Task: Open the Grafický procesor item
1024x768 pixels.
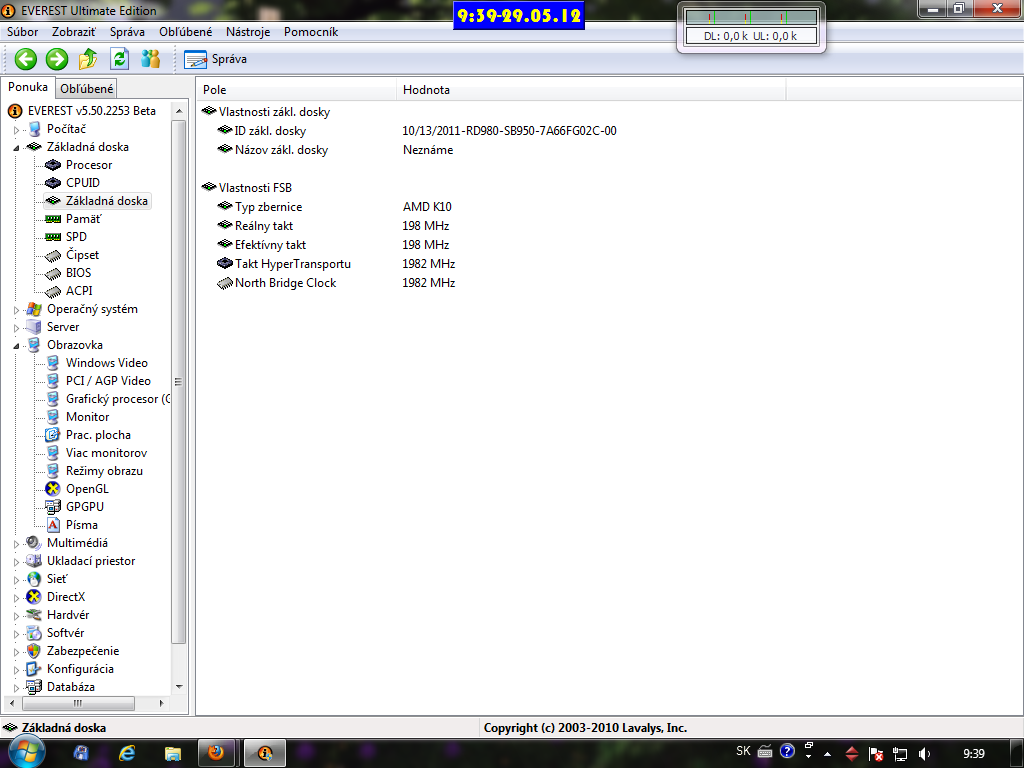Action: [x=118, y=399]
